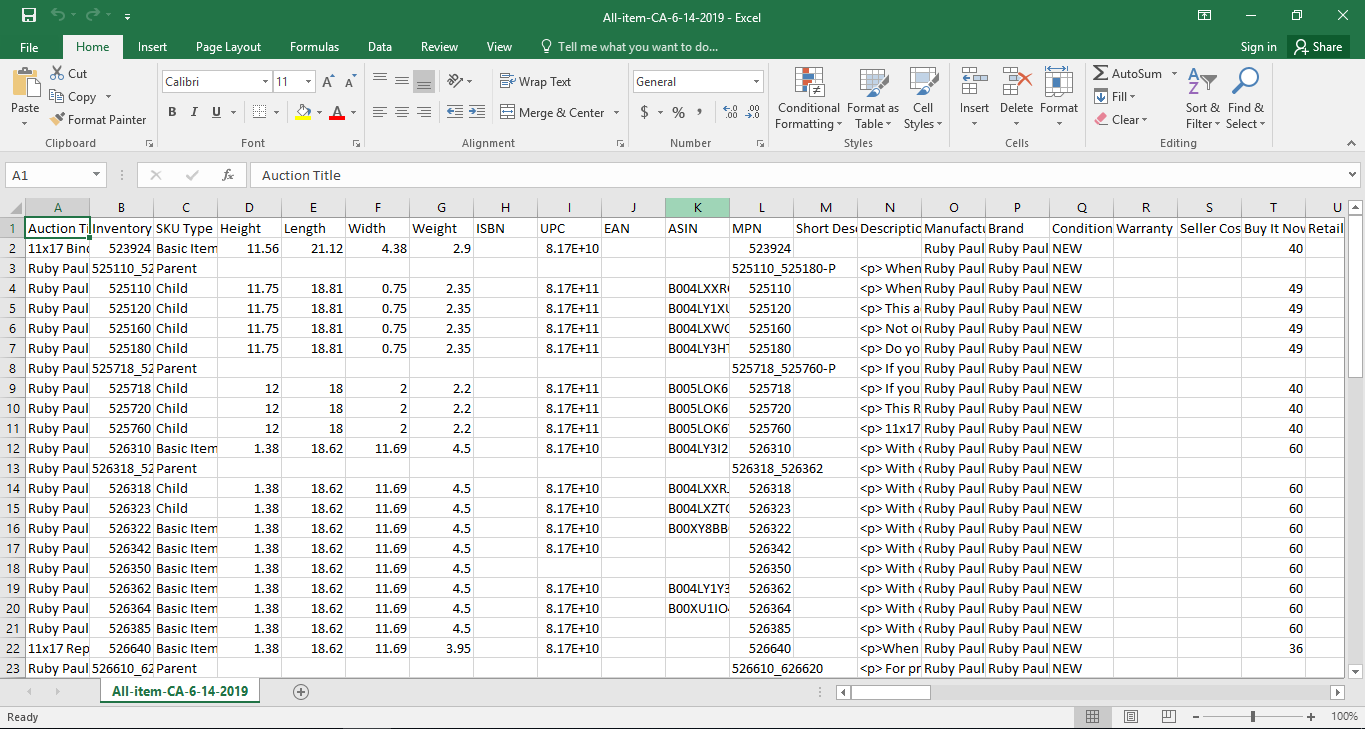Open the General number format dropdown

point(756,82)
